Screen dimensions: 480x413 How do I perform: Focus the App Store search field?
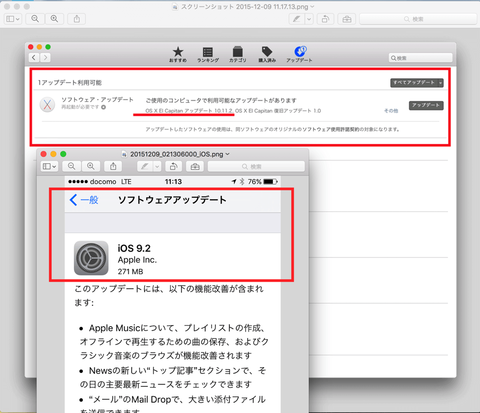[420, 58]
